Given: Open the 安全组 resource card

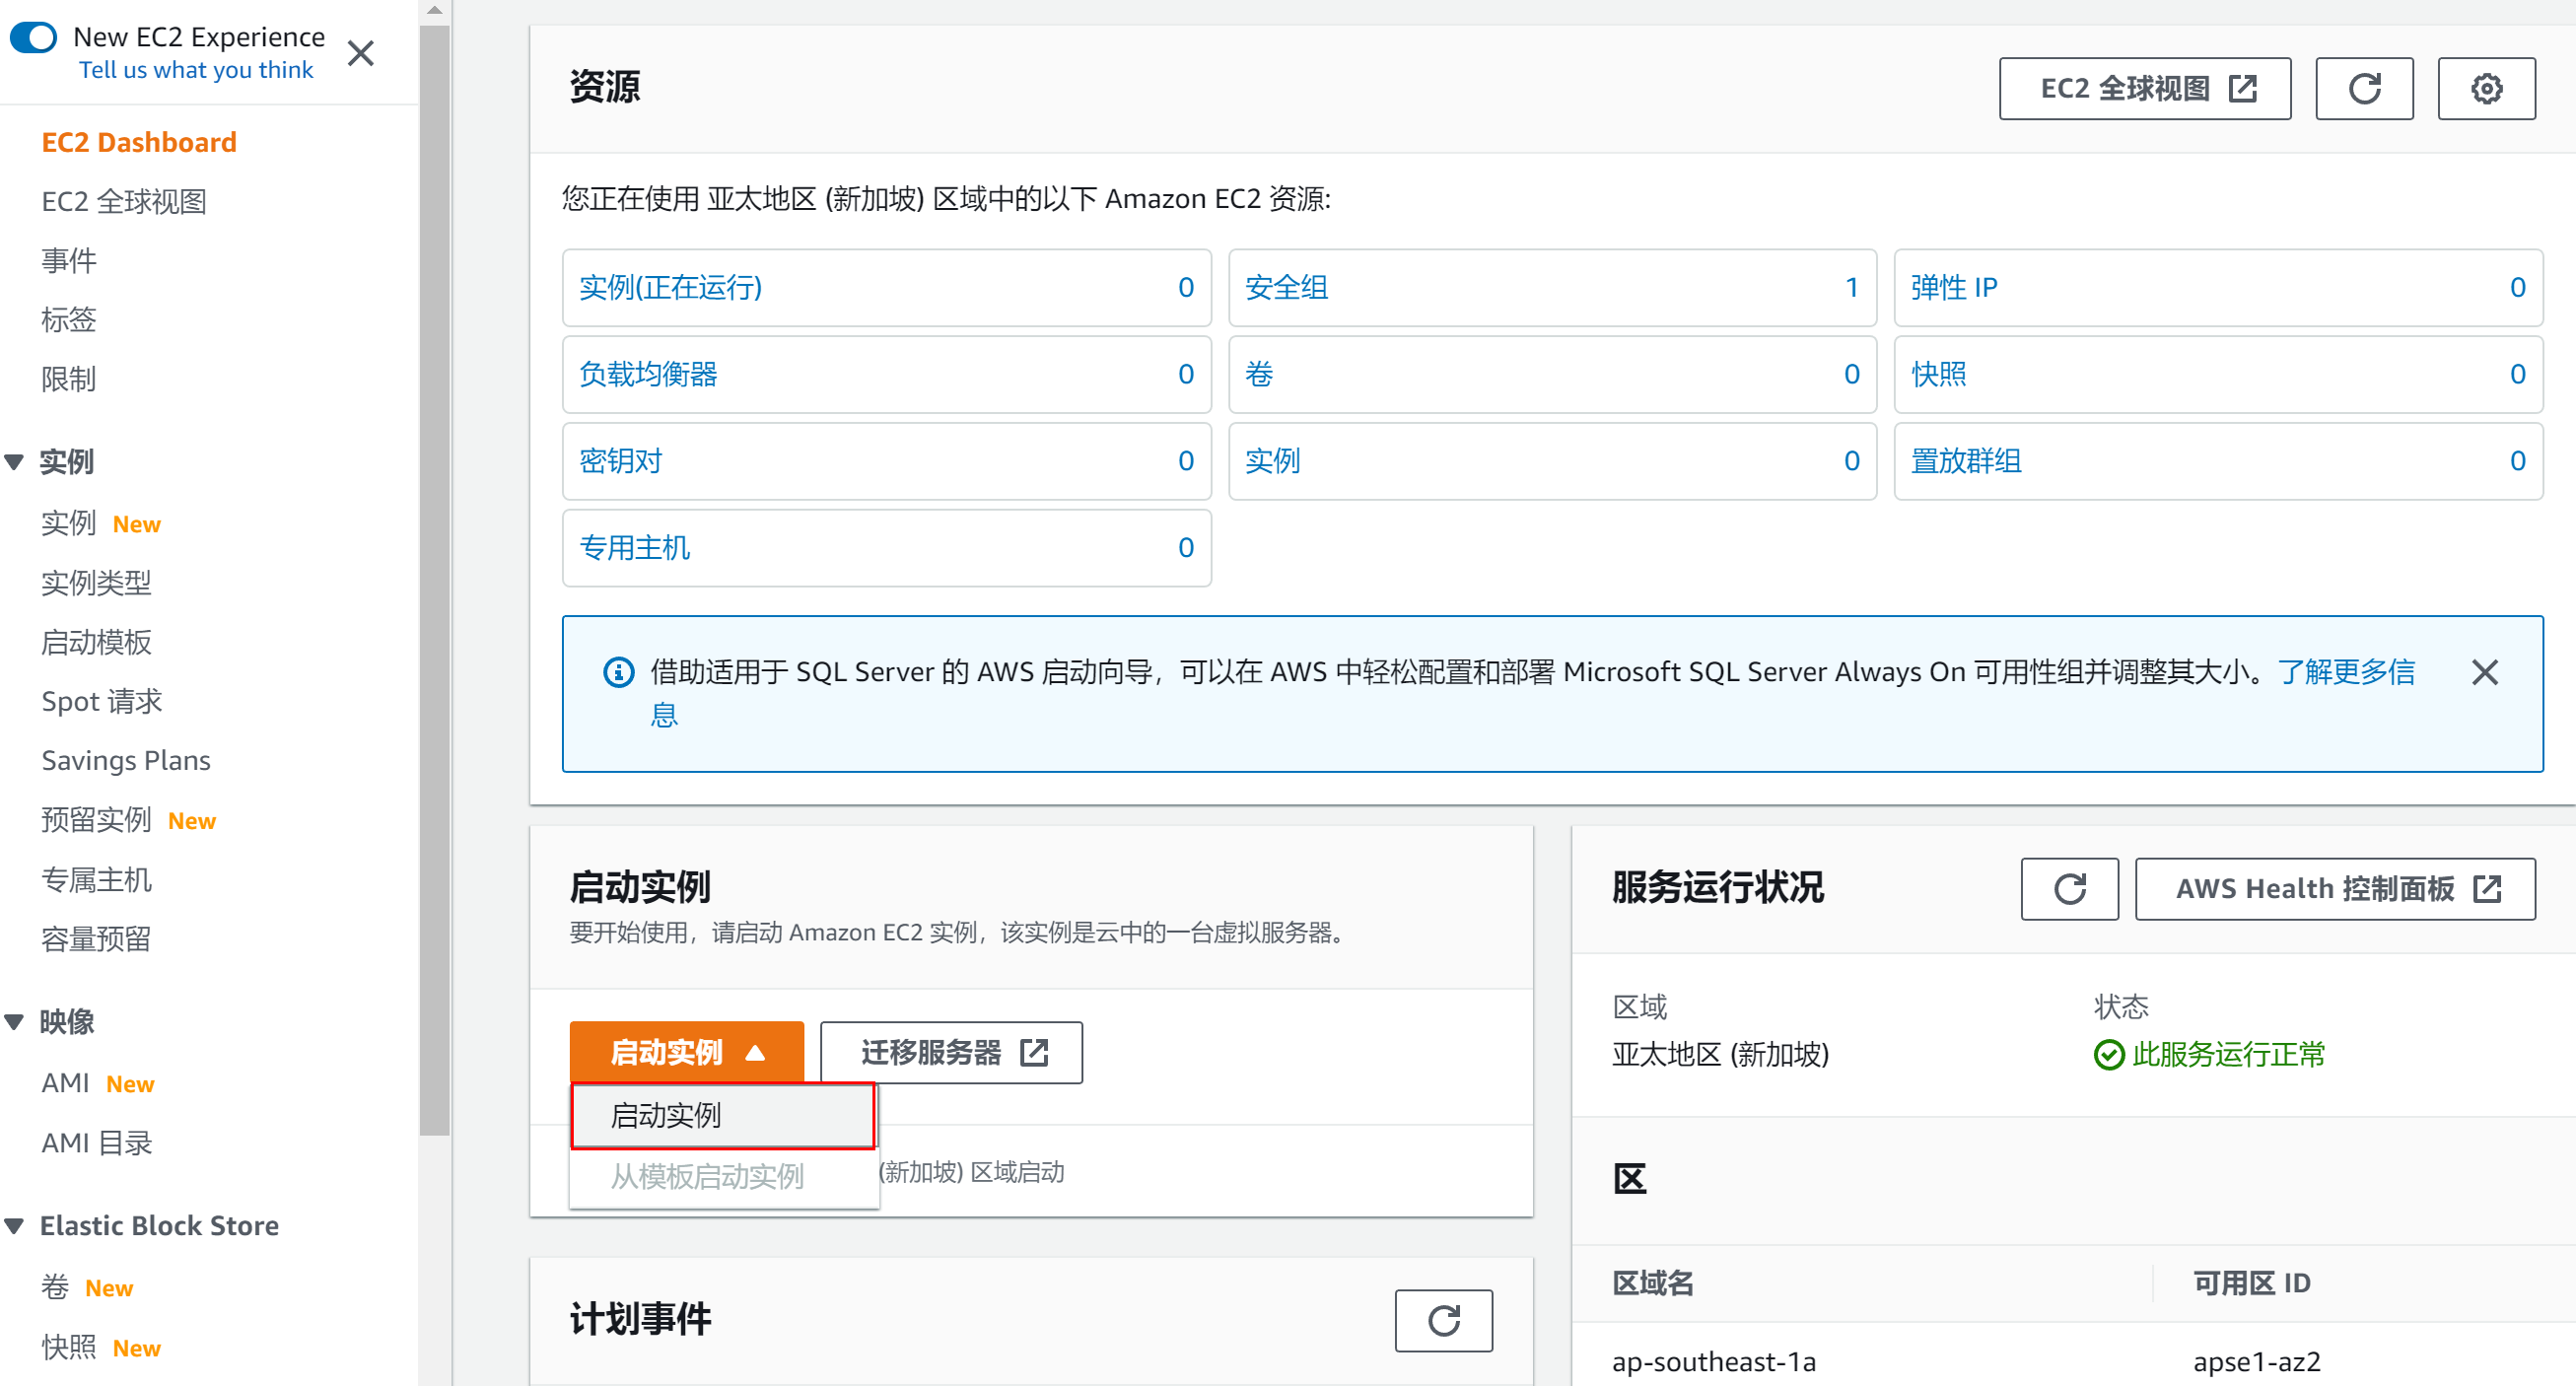Looking at the screenshot, I should coord(1552,288).
